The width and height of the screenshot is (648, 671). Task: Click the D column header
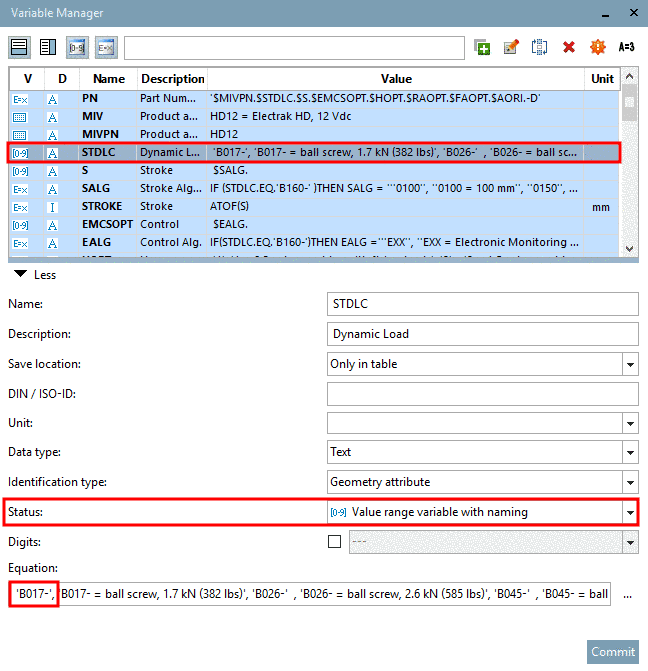click(x=62, y=79)
